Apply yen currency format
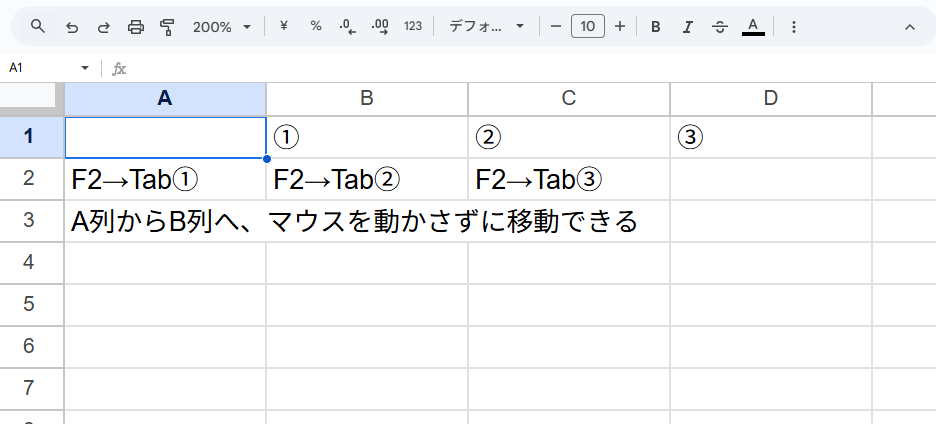The width and height of the screenshot is (936, 424). point(283,27)
